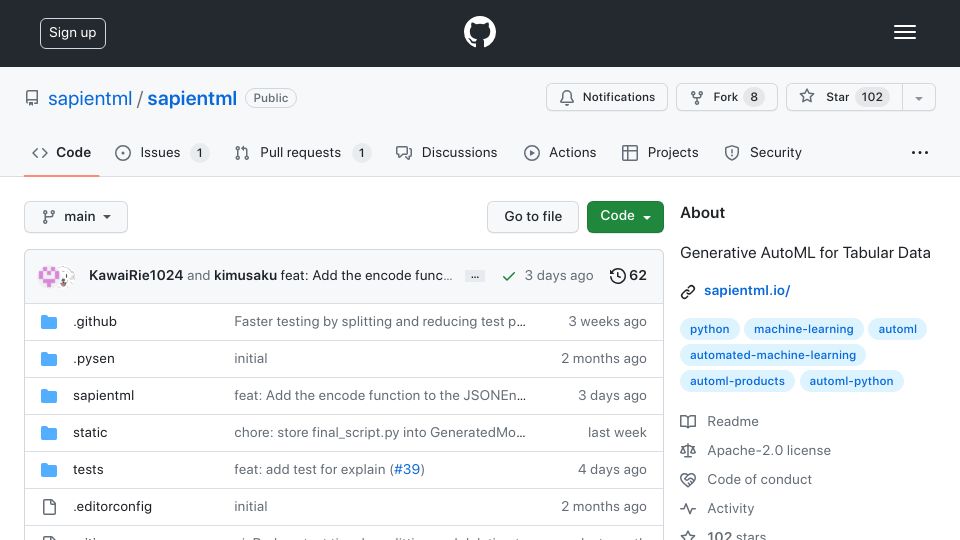Open the sapientml.io/ website link
The height and width of the screenshot is (540, 960).
(747, 290)
